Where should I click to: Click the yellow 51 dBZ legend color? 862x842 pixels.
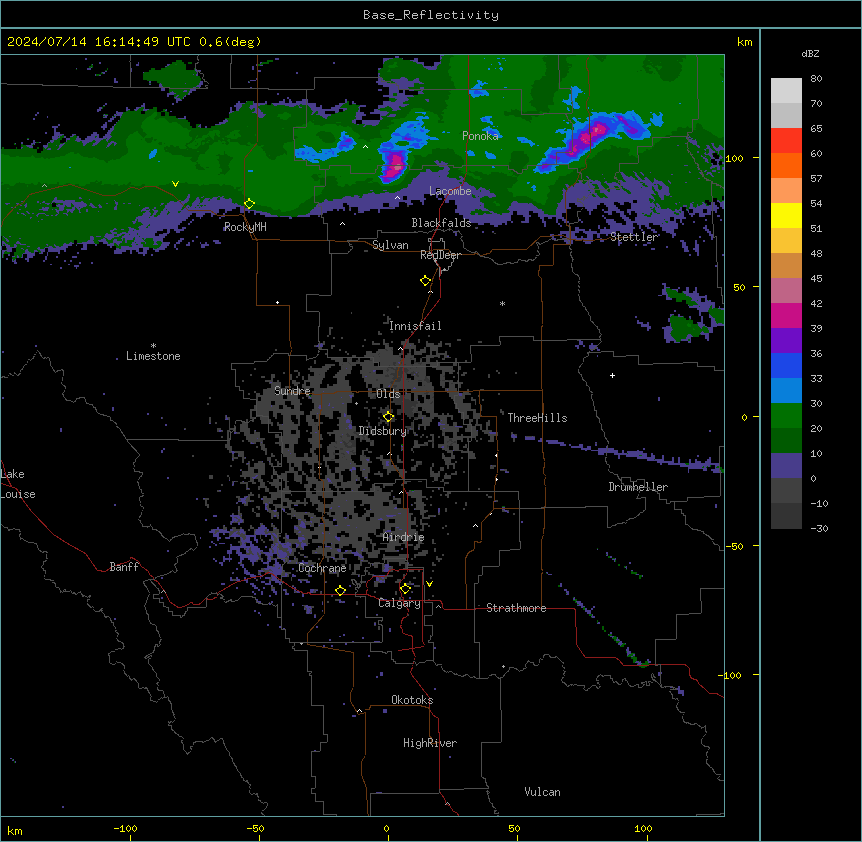click(786, 215)
